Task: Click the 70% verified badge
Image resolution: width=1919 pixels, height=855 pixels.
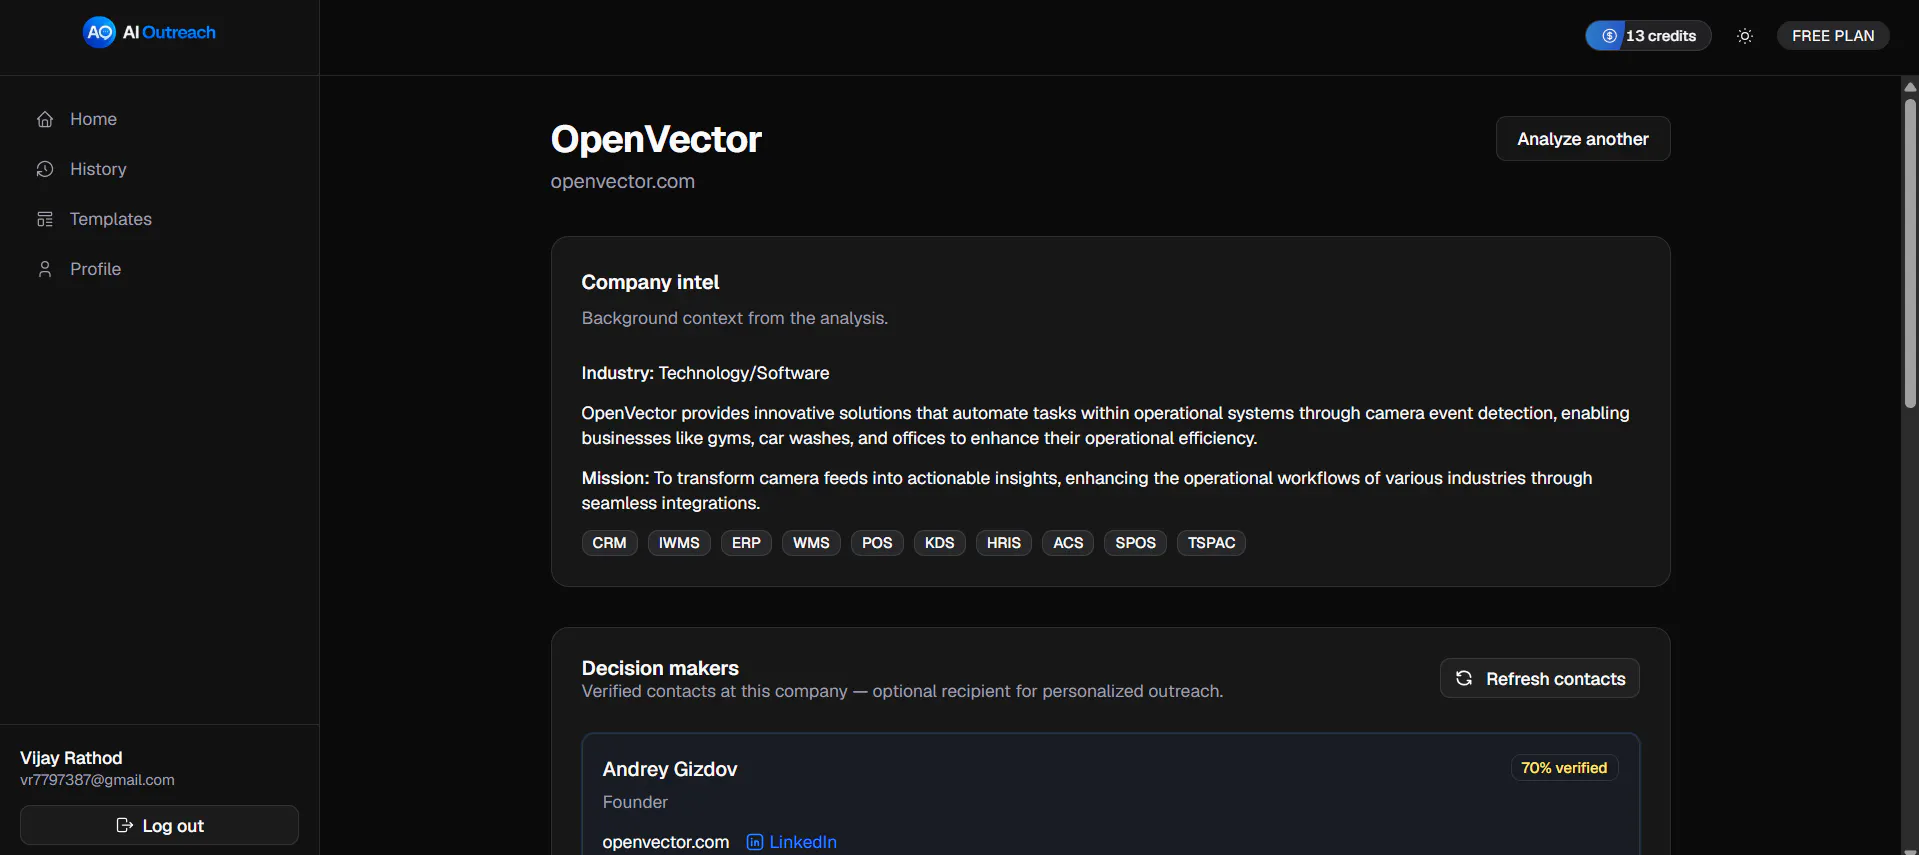Action: click(x=1564, y=768)
